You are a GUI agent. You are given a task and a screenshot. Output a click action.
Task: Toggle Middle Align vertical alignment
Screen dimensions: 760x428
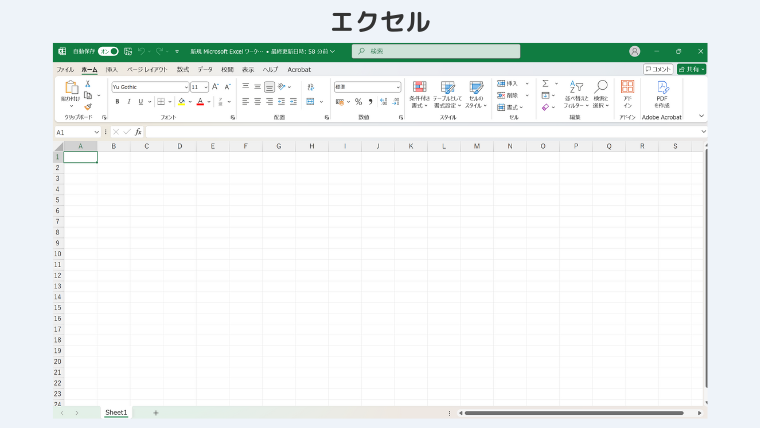[x=257, y=87]
